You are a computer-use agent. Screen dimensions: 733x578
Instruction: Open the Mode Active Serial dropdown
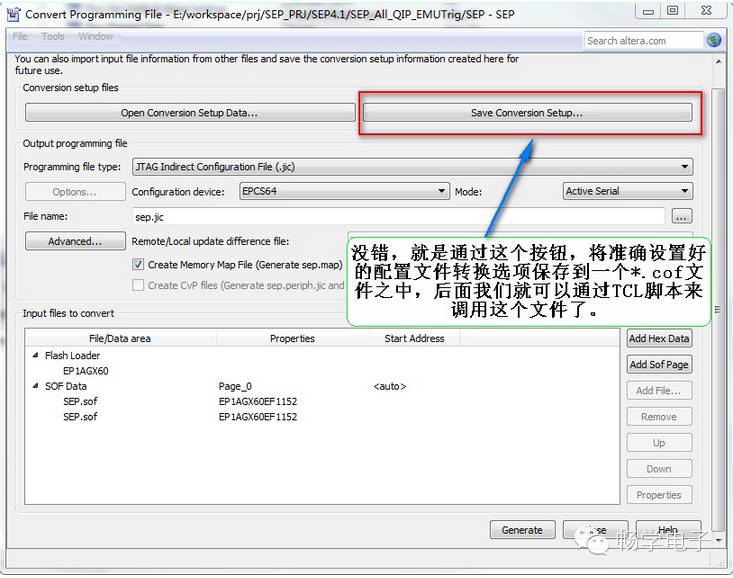pyautogui.click(x=628, y=191)
